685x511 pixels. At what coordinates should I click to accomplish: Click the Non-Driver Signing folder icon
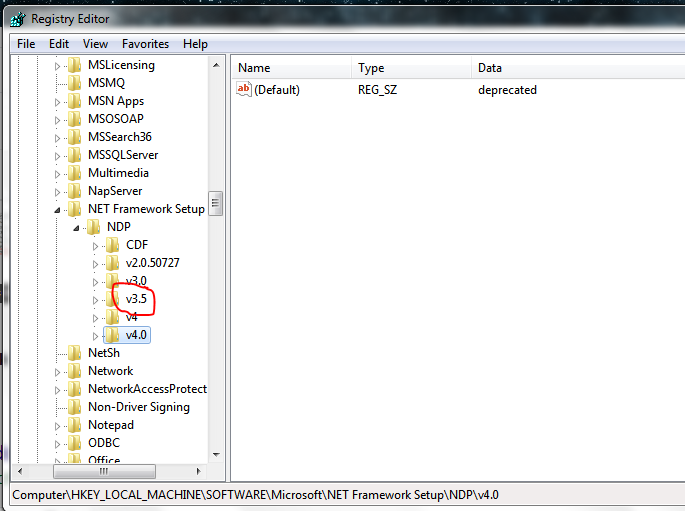point(75,407)
